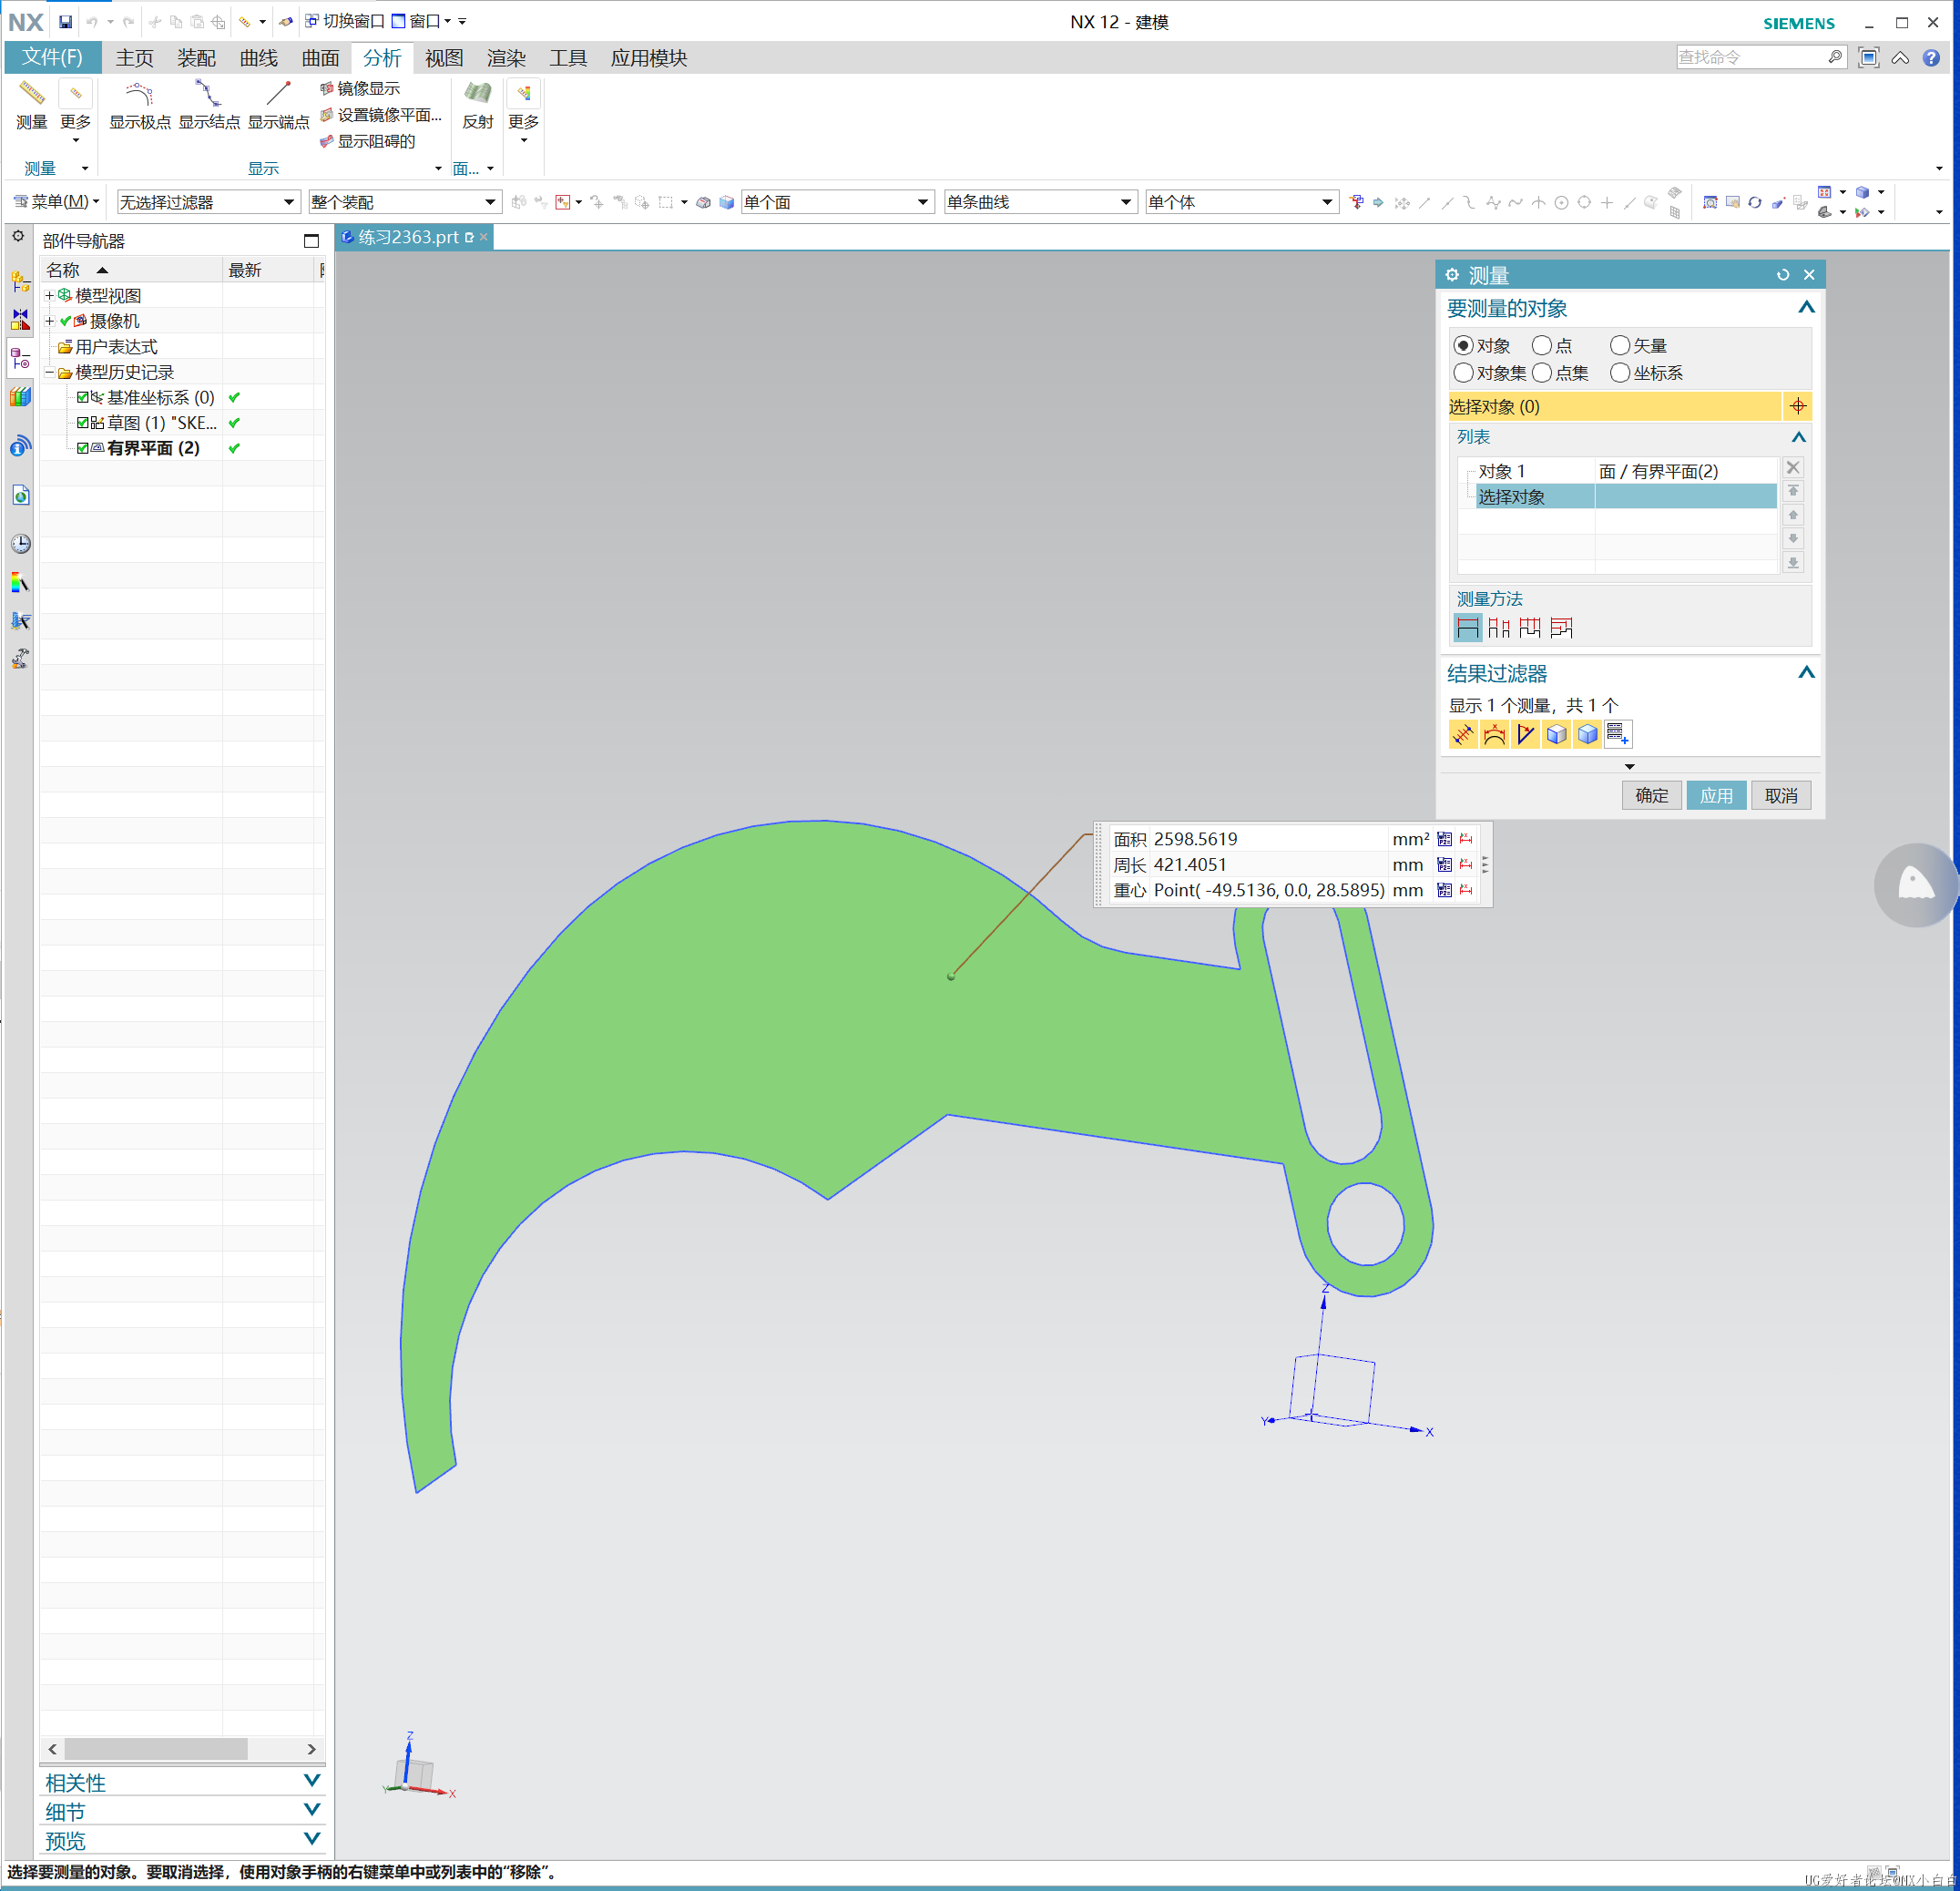Screen dimensions: 1960x1891
Task: Open the 单个面 face rule dropdown
Action: (x=837, y=202)
